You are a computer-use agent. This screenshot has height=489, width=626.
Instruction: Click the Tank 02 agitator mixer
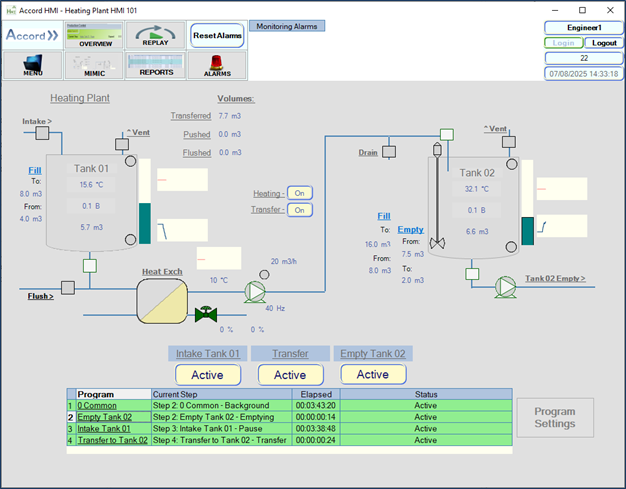(x=437, y=196)
